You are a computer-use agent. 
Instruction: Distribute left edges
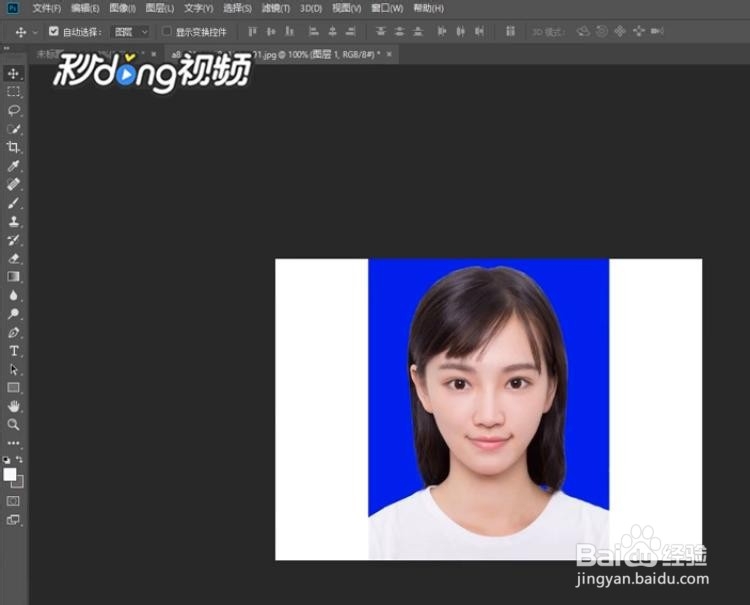point(442,32)
